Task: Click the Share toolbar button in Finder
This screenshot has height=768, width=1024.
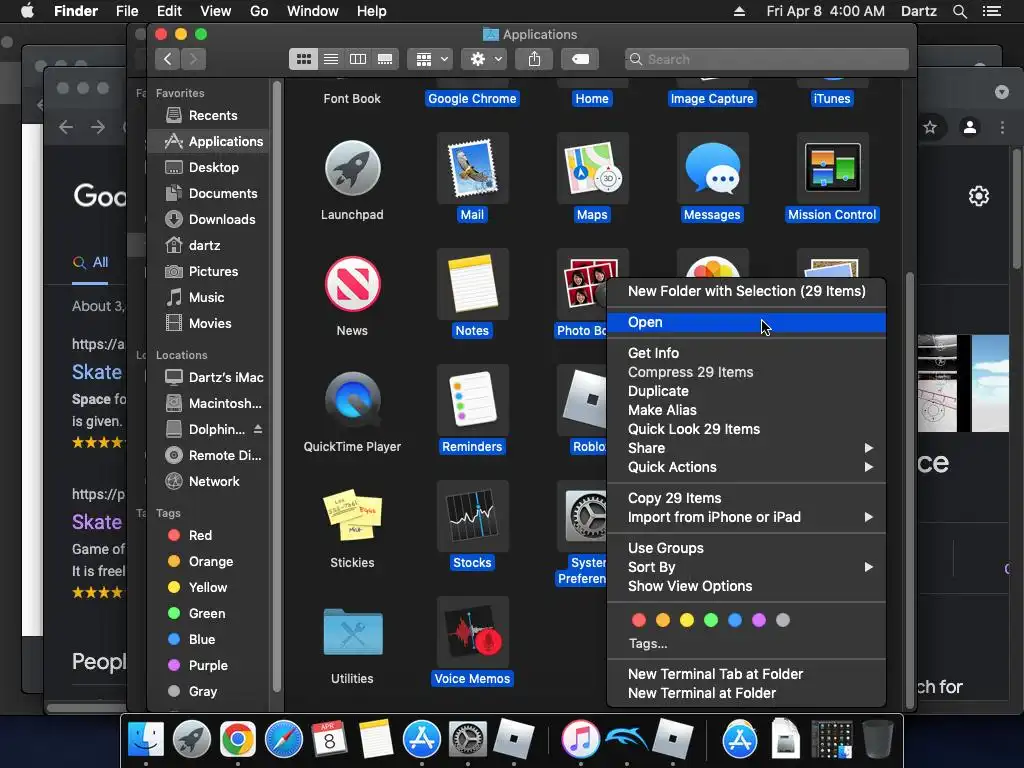Action: pos(534,59)
